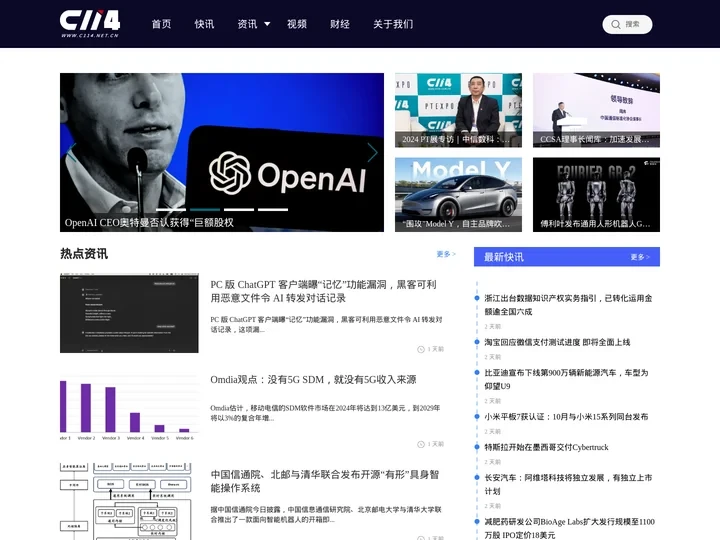This screenshot has height=540, width=720.
Task: Click the Omdia估计 summary text
Action: pos(325,413)
